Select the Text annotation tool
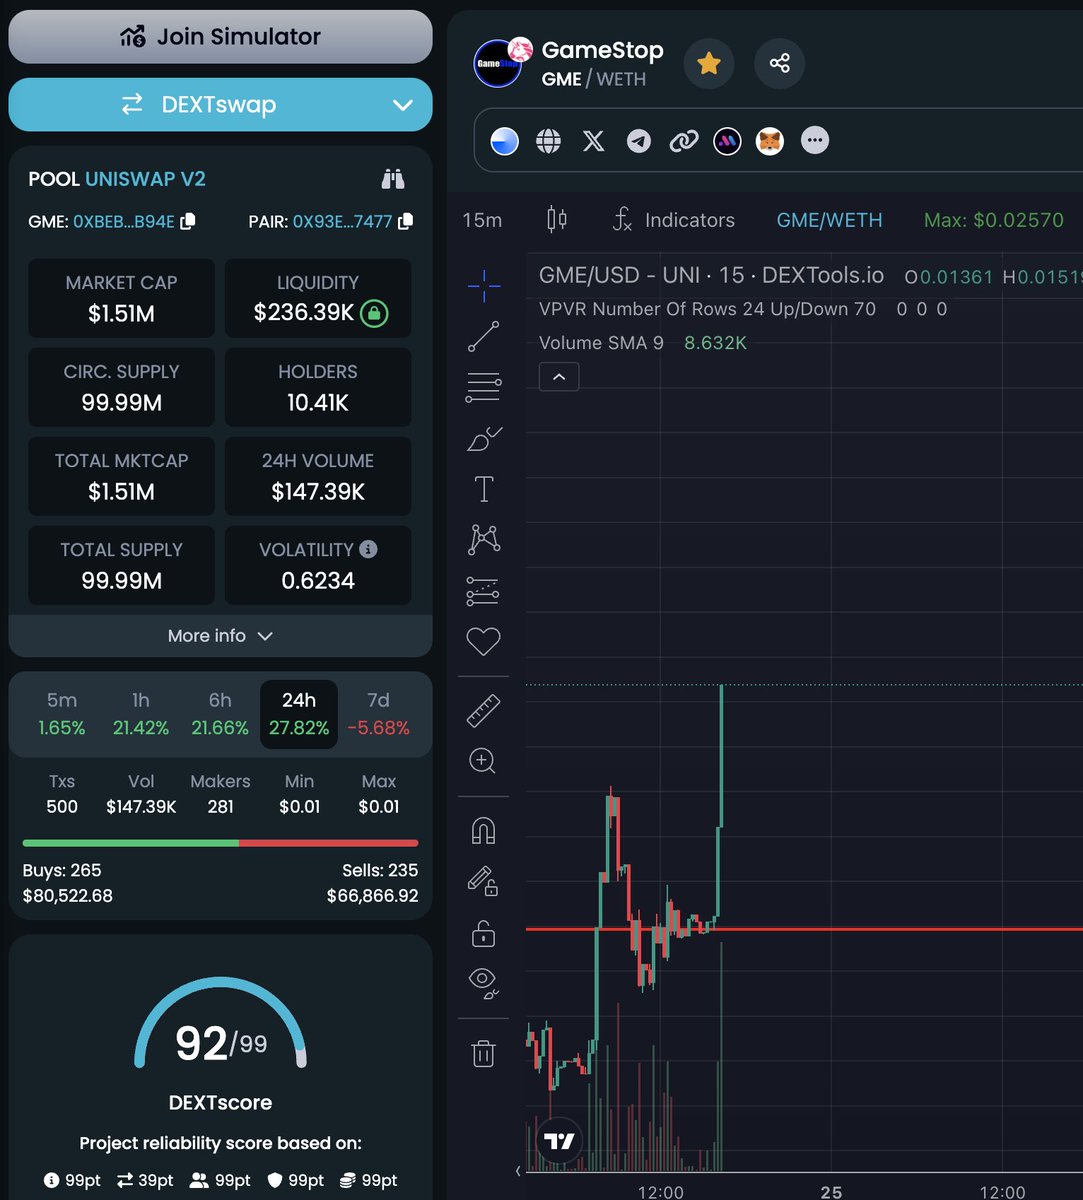1083x1200 pixels. click(484, 489)
